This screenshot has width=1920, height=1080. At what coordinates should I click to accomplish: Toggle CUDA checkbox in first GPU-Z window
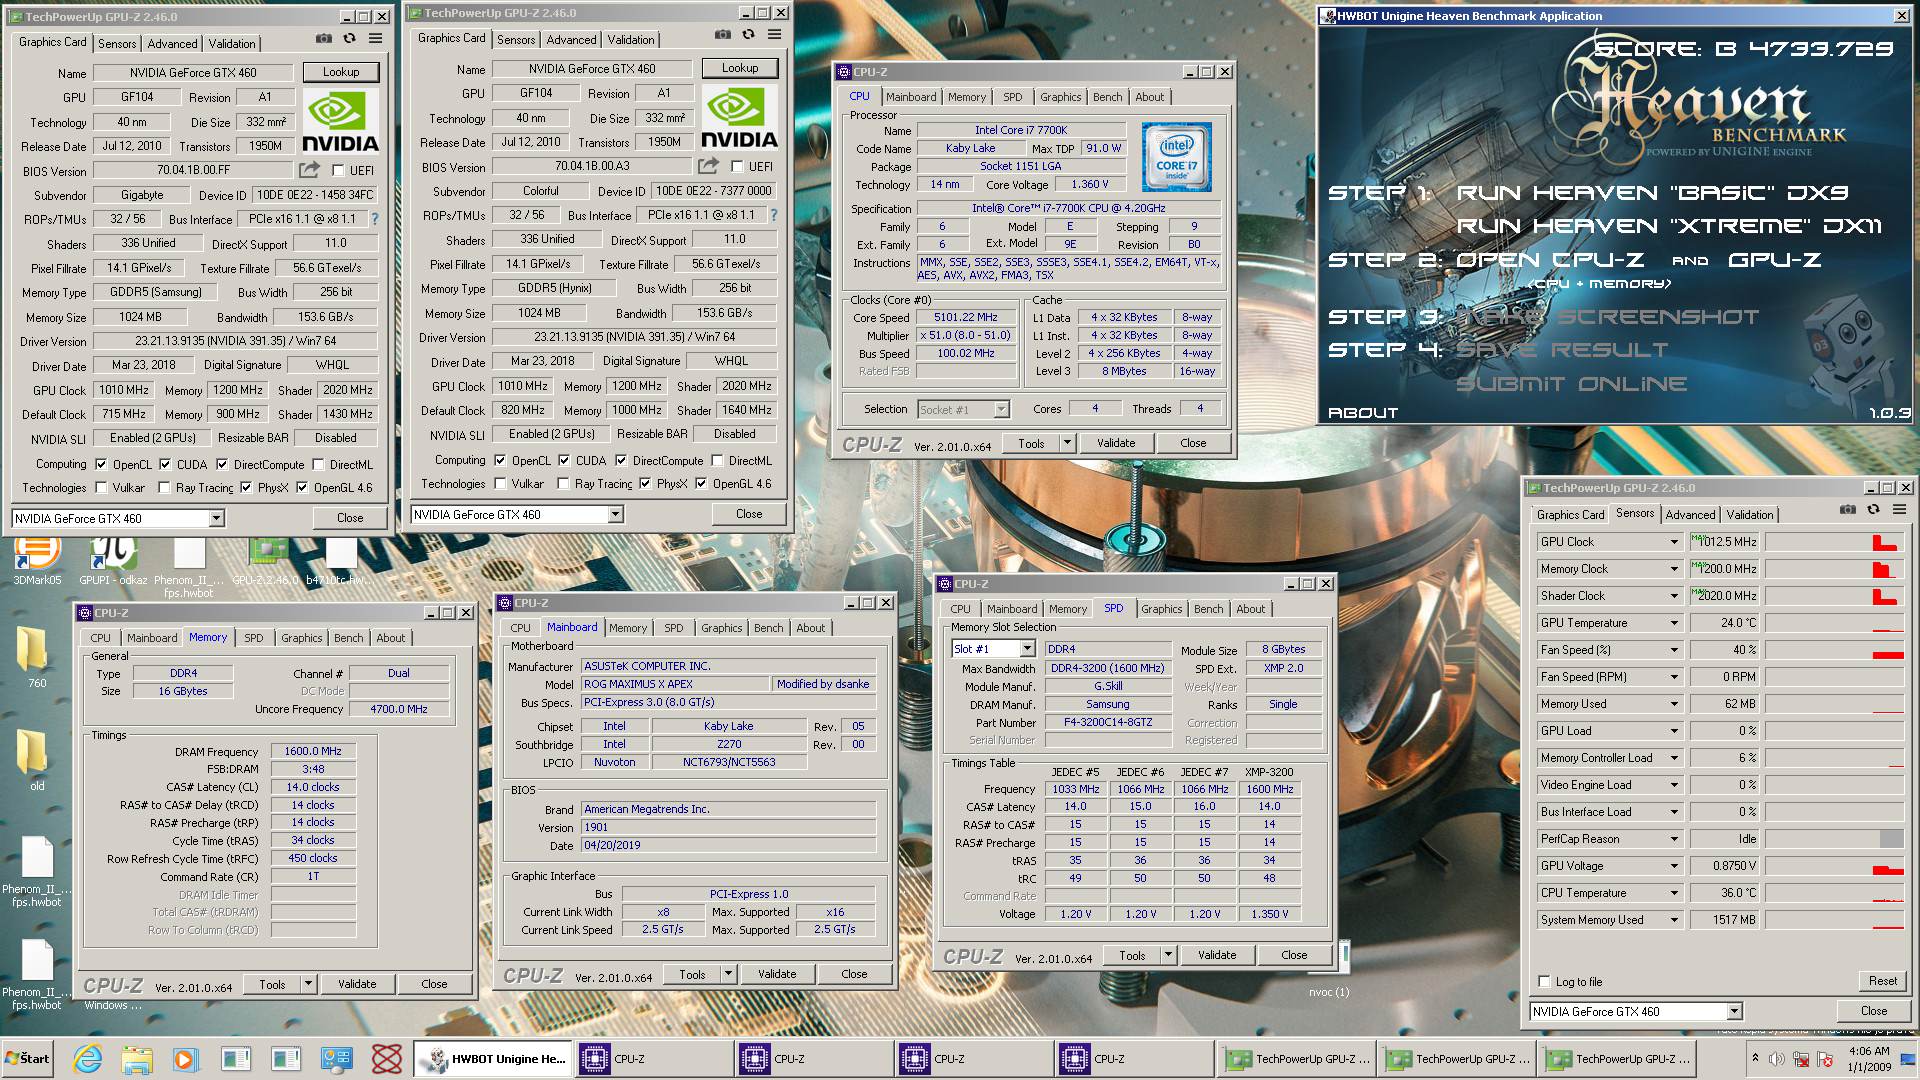tap(165, 465)
